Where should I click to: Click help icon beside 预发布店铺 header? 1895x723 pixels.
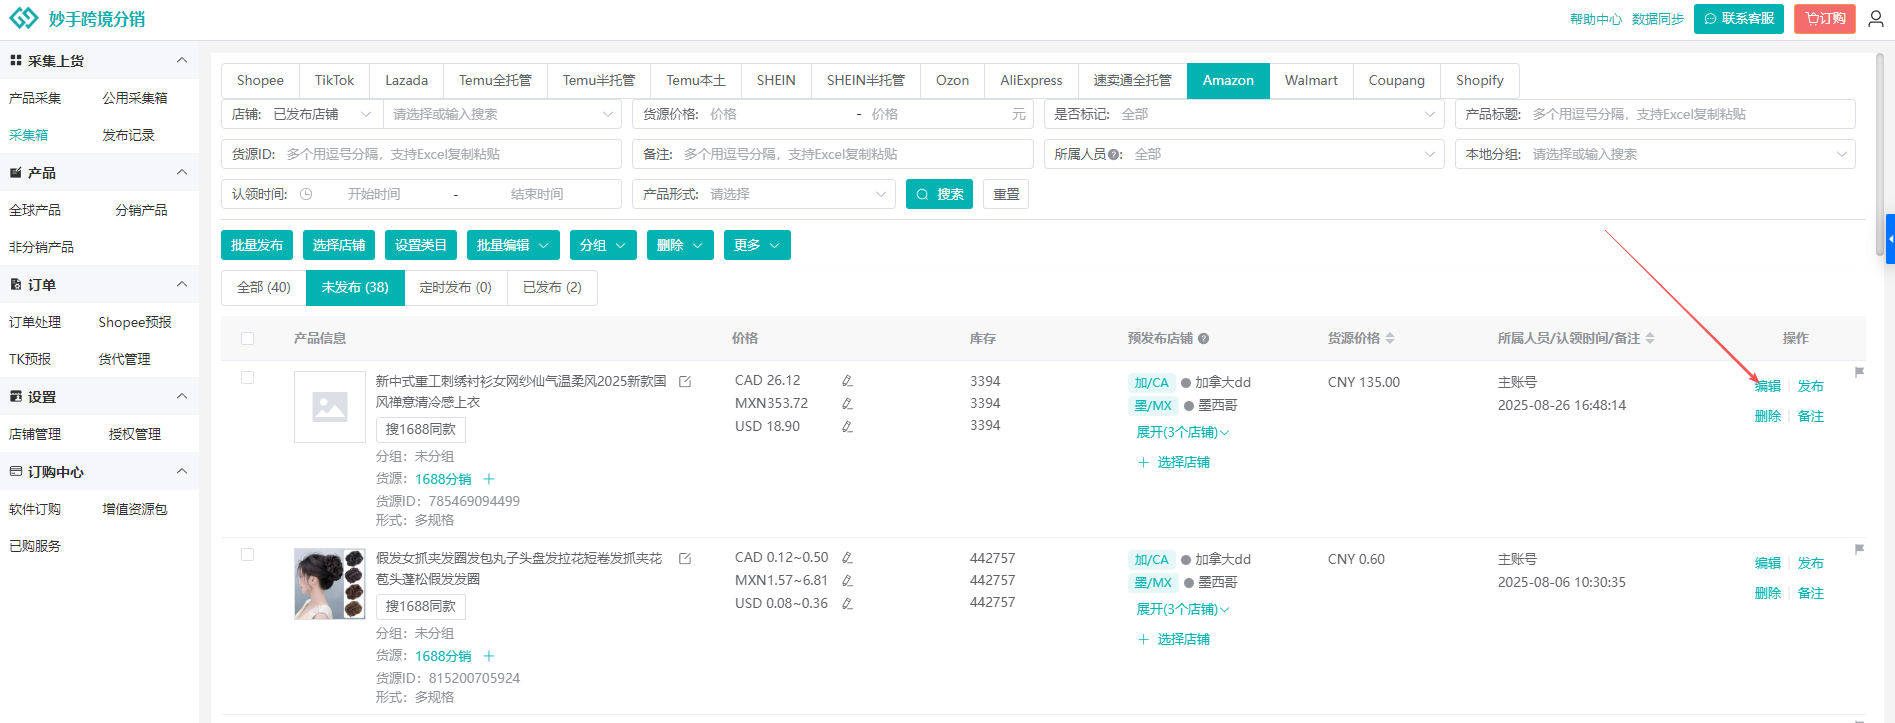pos(1204,339)
